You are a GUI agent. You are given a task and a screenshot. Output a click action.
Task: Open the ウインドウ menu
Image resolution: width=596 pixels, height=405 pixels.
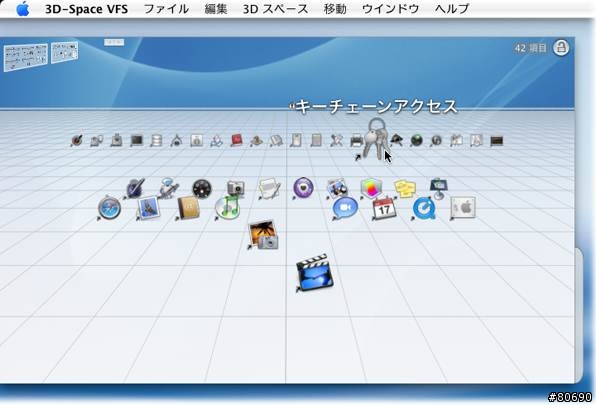click(390, 9)
